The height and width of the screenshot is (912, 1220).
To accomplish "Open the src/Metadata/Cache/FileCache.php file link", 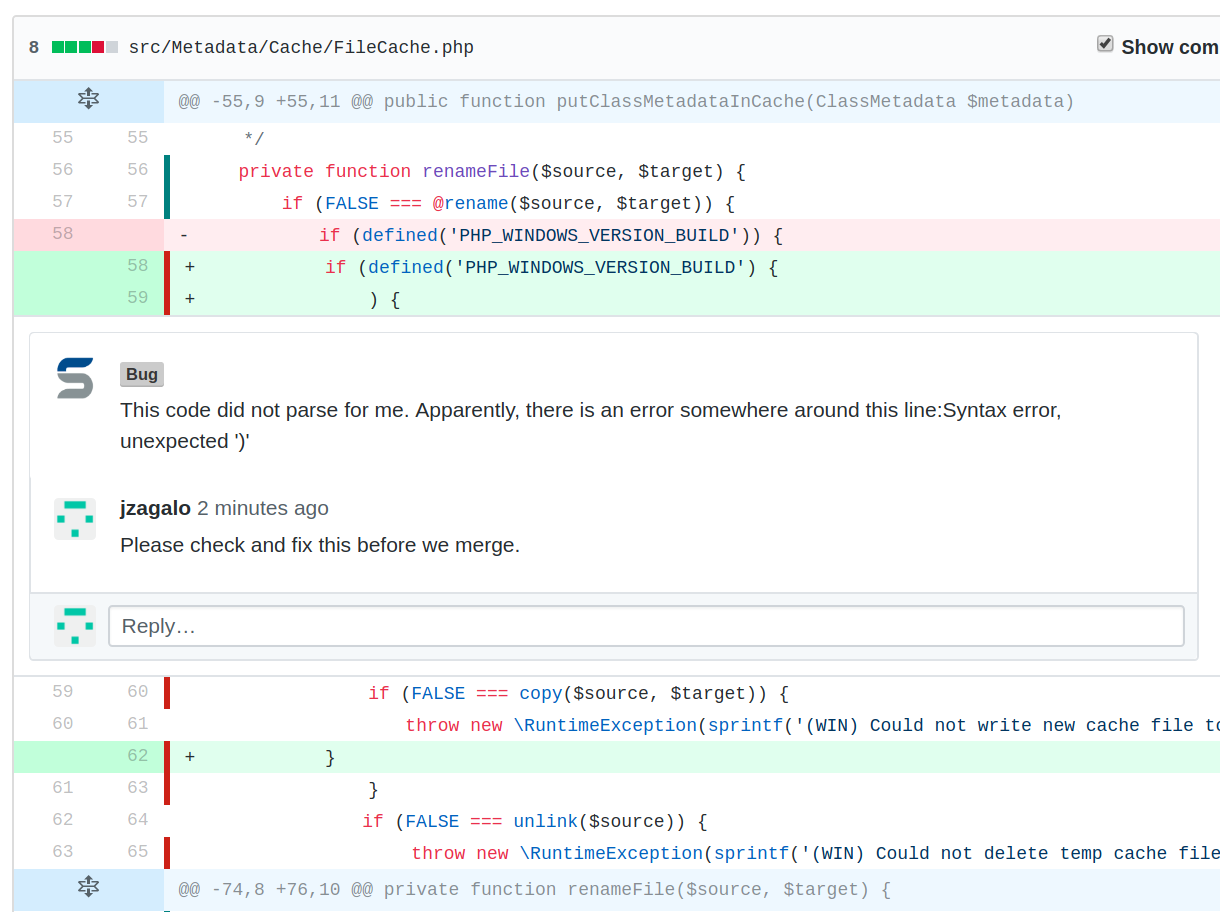I will tap(301, 47).
